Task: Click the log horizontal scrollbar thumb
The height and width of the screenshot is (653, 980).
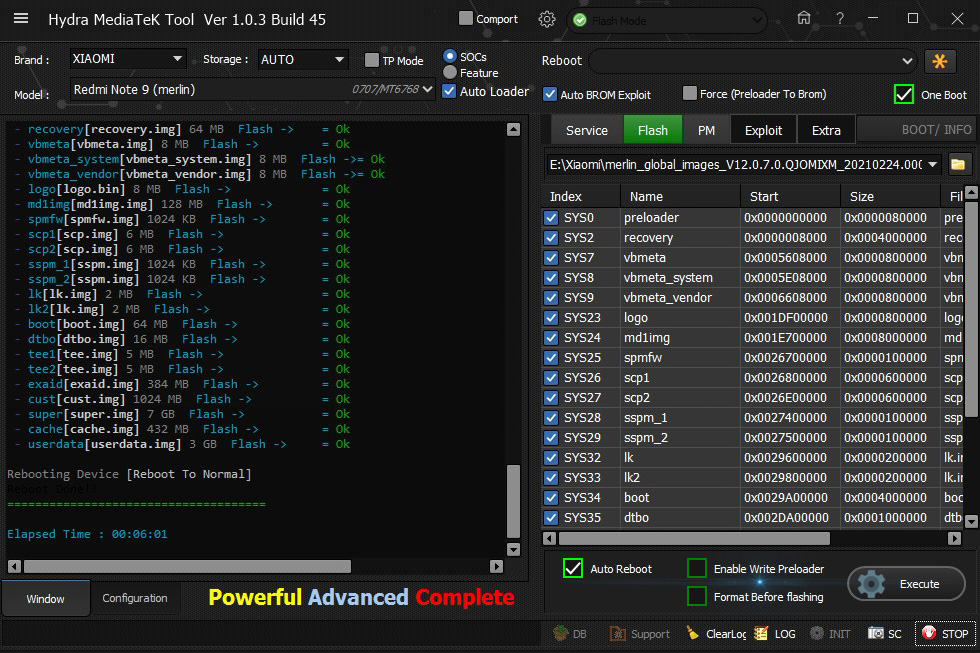Action: (187, 566)
